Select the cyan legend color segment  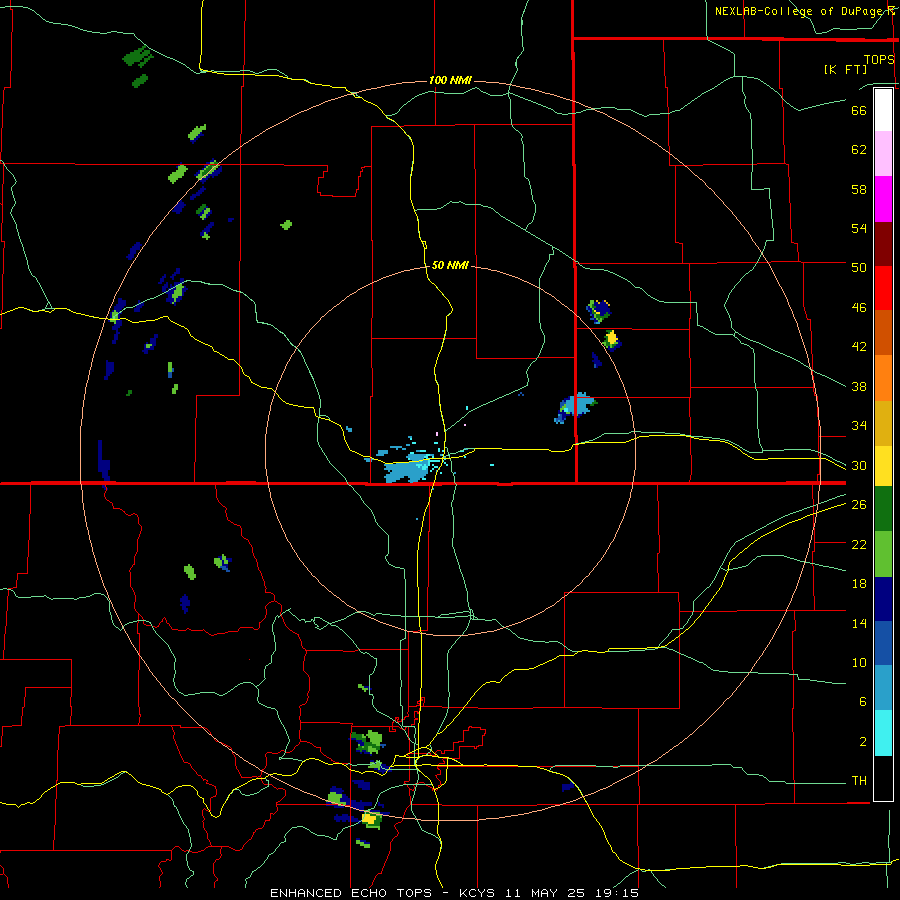coord(883,733)
